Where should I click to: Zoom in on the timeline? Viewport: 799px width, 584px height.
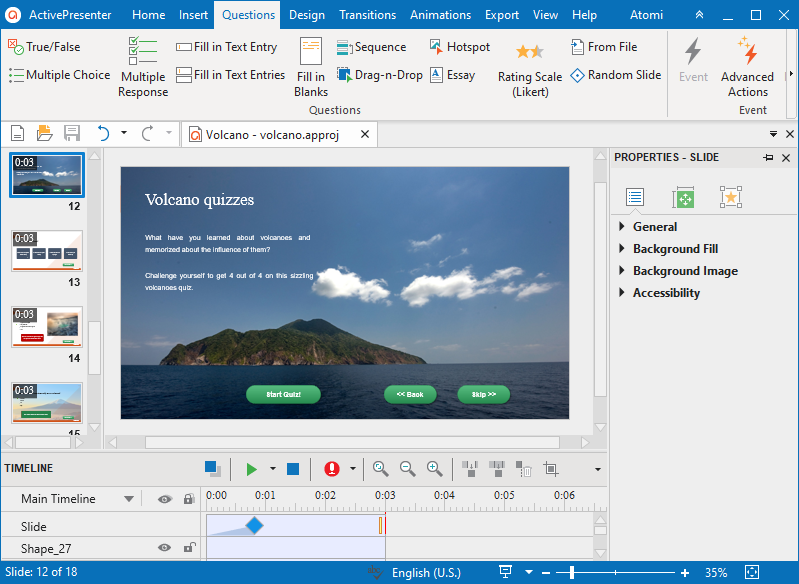[x=435, y=469]
